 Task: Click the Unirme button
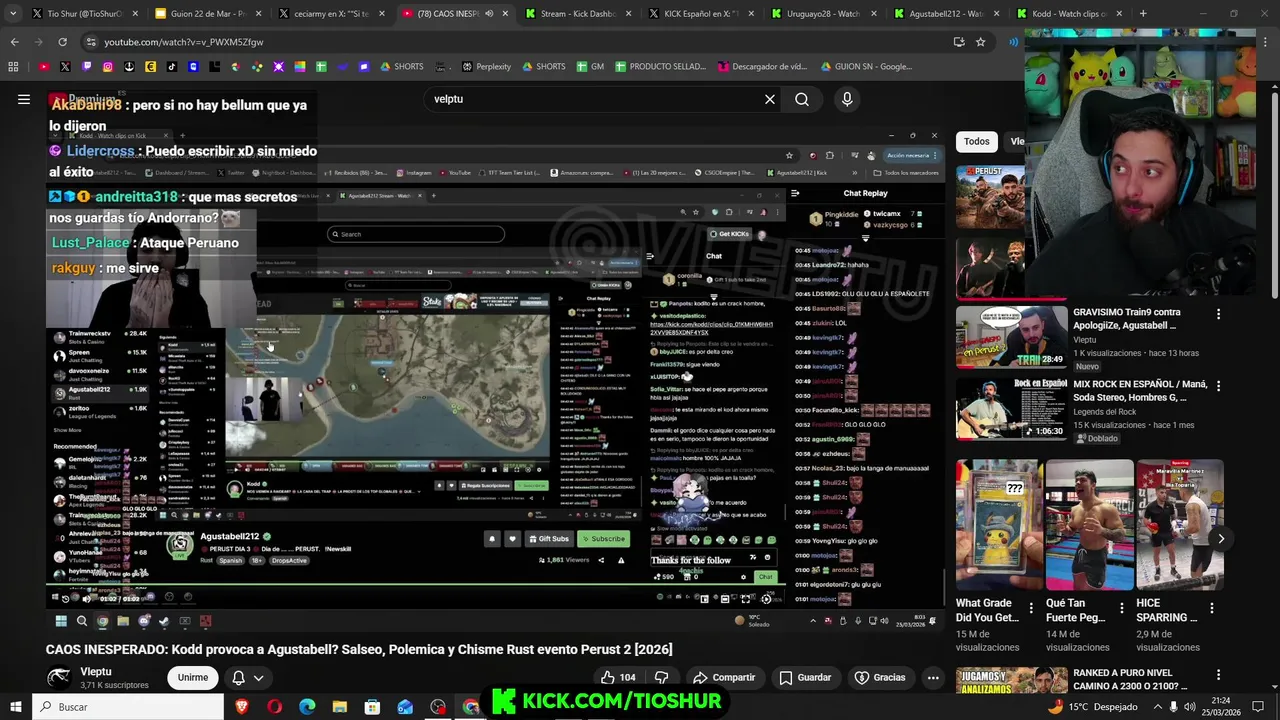click(x=193, y=677)
